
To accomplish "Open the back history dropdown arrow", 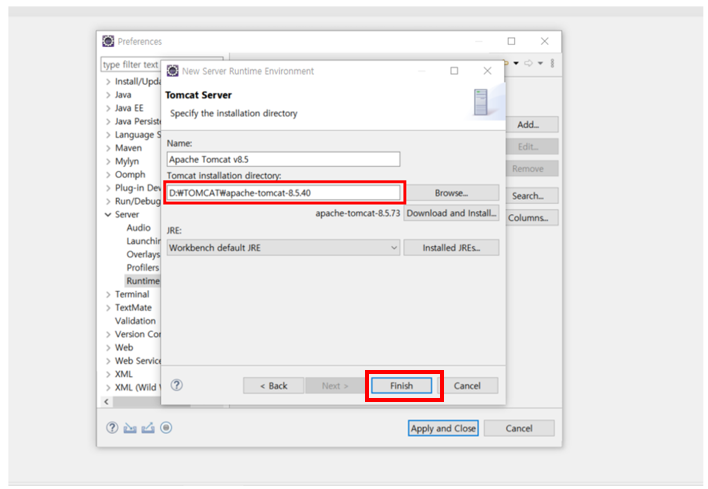I will 516,63.
